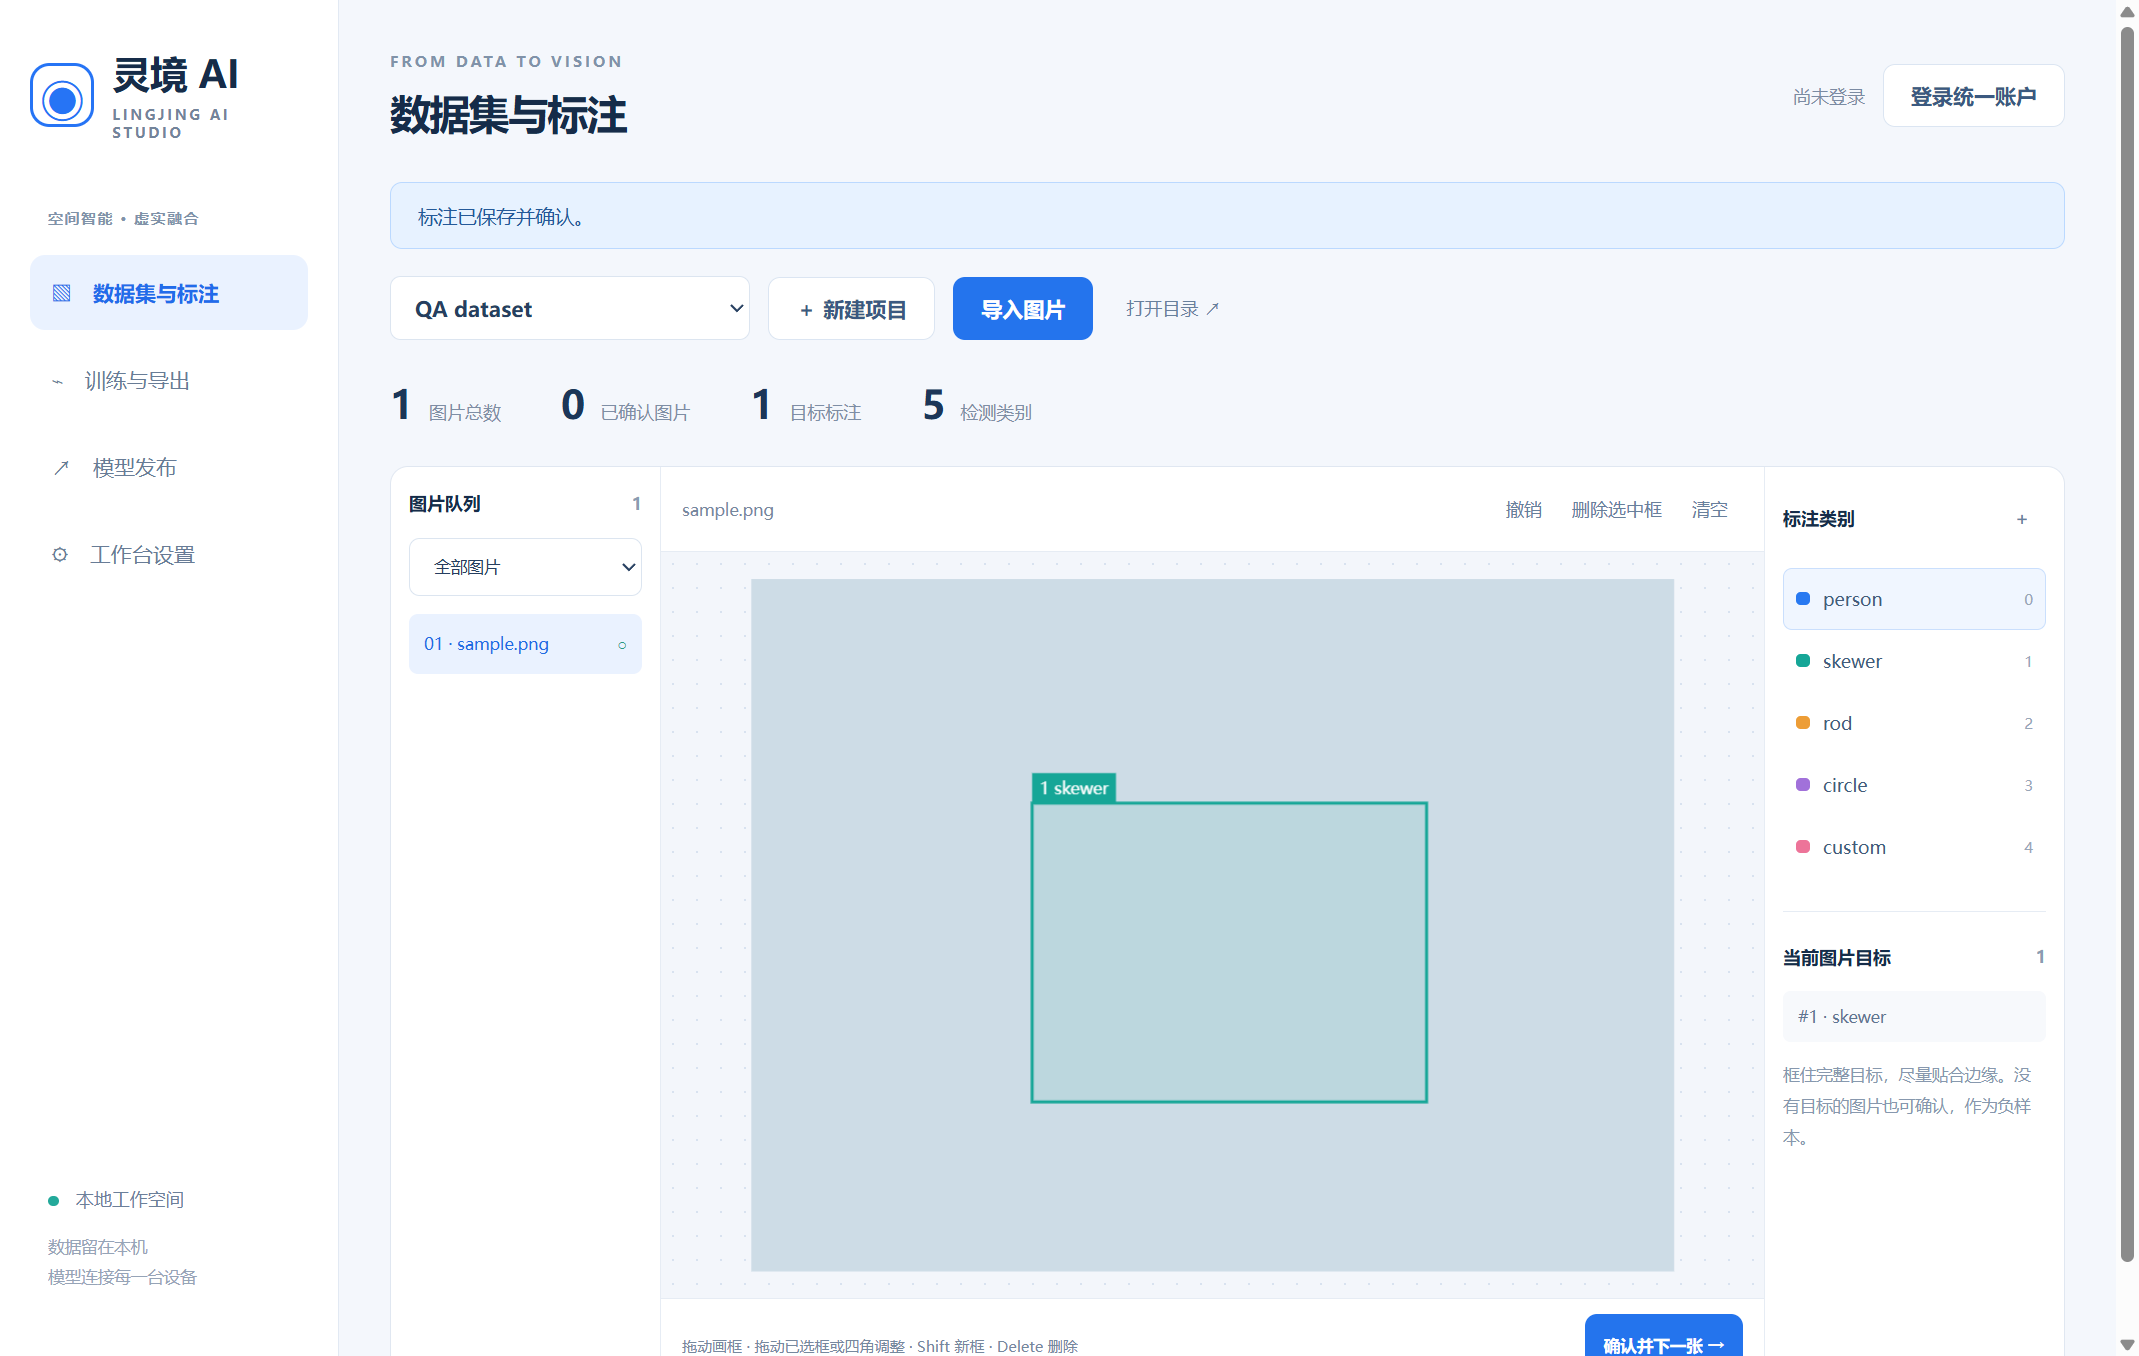The height and width of the screenshot is (1356, 2139).
Task: Select the #1 · skewer object entry
Action: pyautogui.click(x=1913, y=1016)
